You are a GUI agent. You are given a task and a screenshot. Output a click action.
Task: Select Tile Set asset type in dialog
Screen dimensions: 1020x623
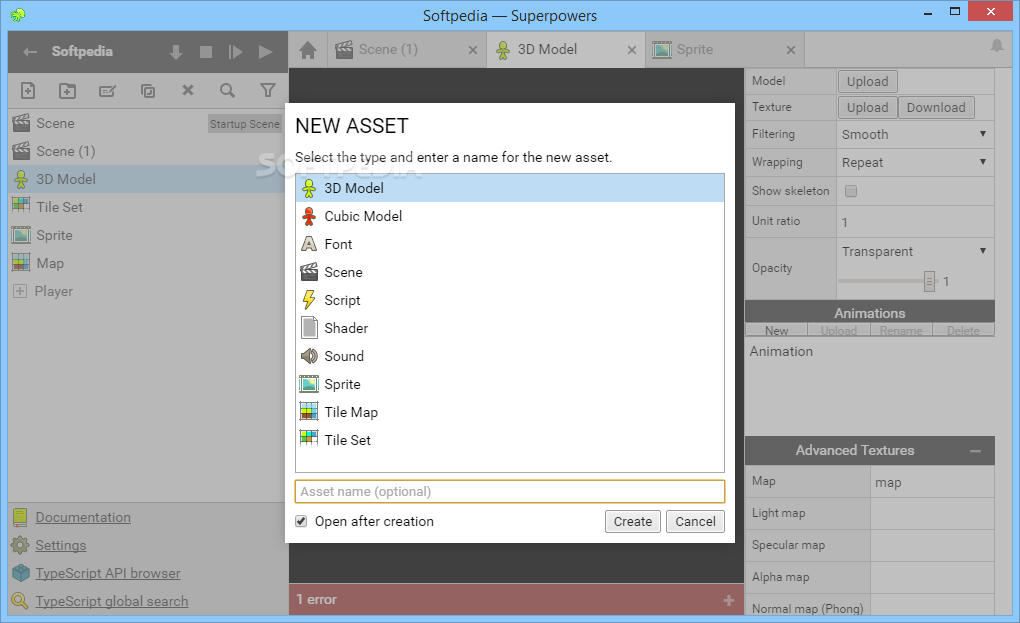pyautogui.click(x=510, y=440)
